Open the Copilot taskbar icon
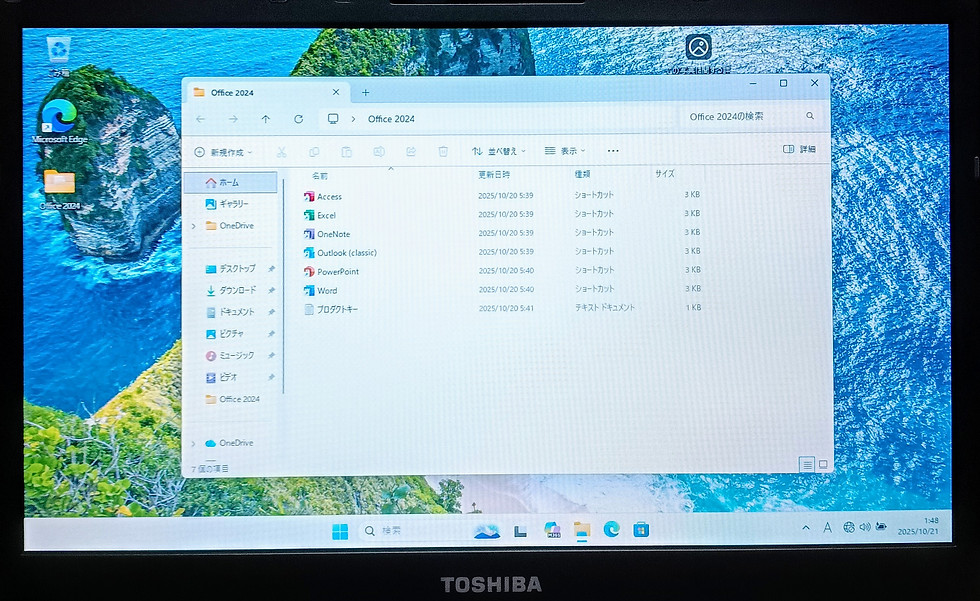The height and width of the screenshot is (601, 980). 552,530
